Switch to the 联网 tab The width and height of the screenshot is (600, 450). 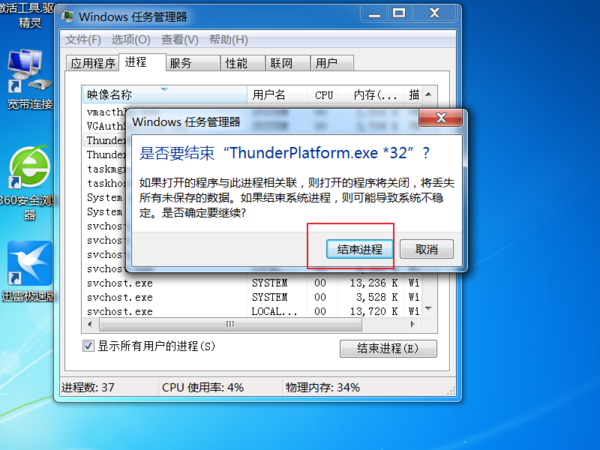pyautogui.click(x=287, y=63)
